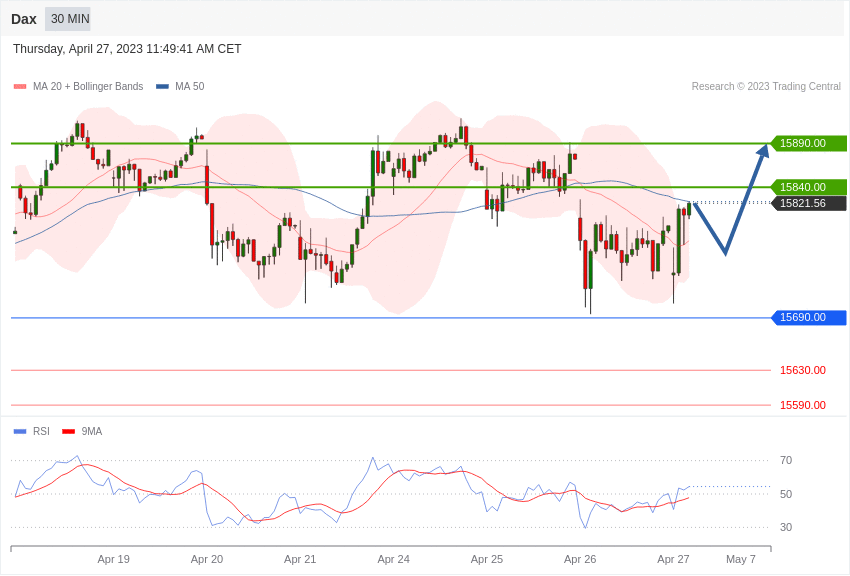Click the 15590.00 support level label

803,405
